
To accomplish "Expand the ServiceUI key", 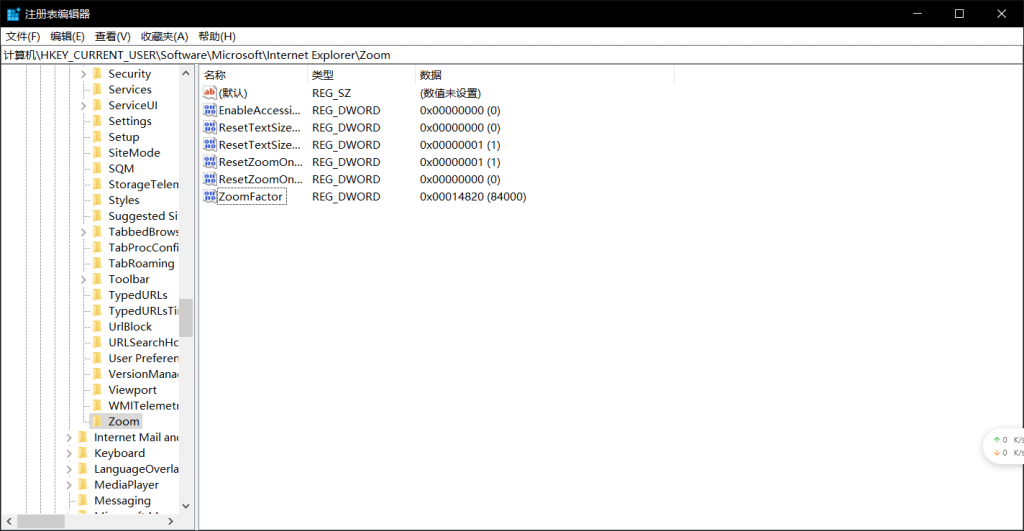I will [x=84, y=105].
